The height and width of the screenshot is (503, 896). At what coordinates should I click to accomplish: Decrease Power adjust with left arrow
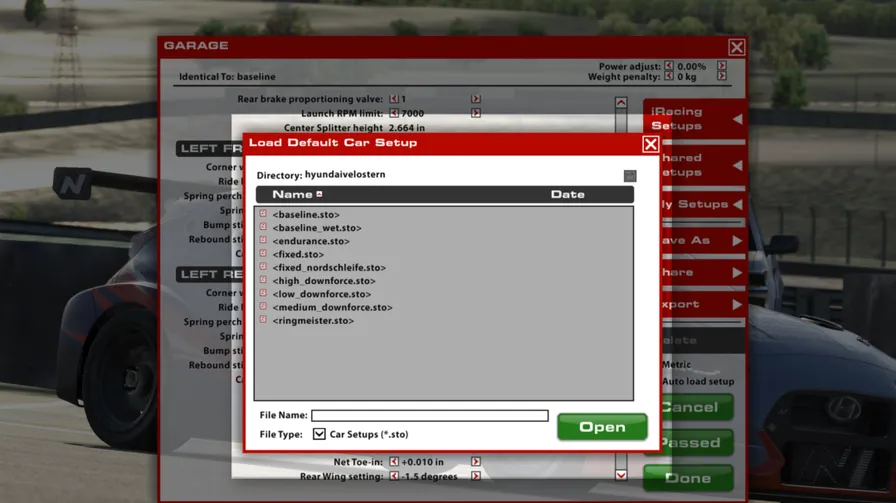[669, 66]
